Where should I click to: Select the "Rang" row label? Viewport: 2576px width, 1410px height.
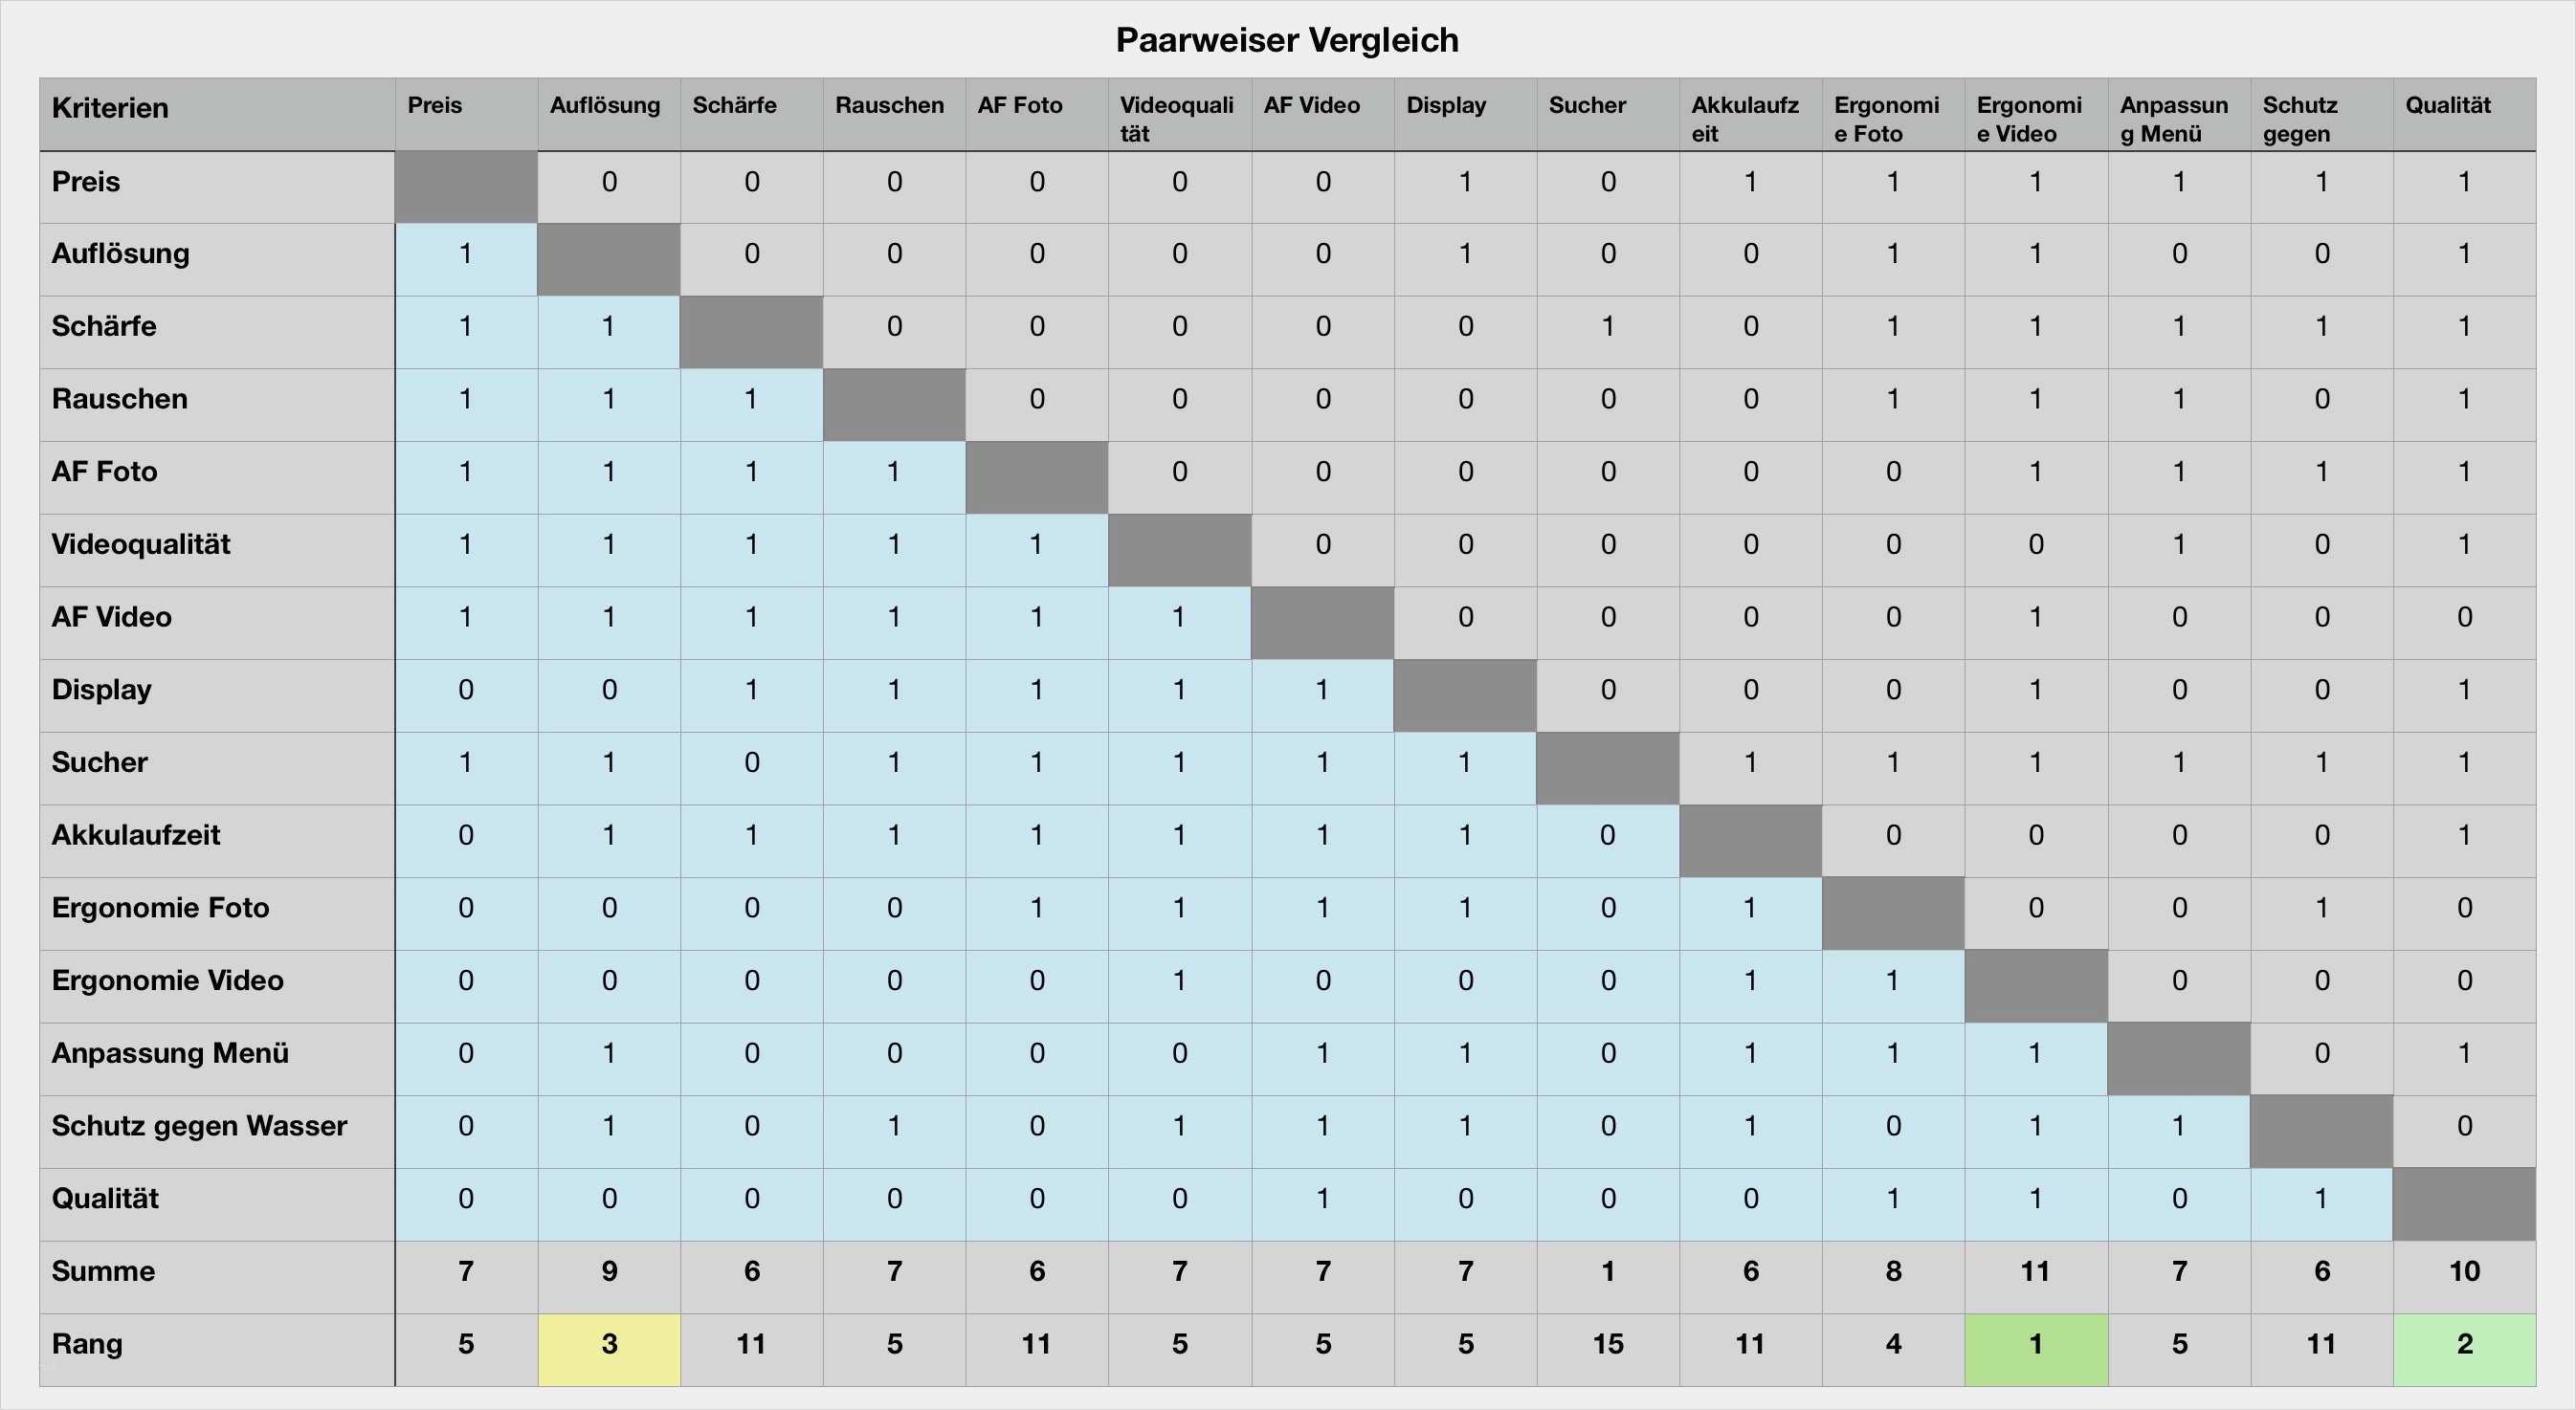point(87,1344)
